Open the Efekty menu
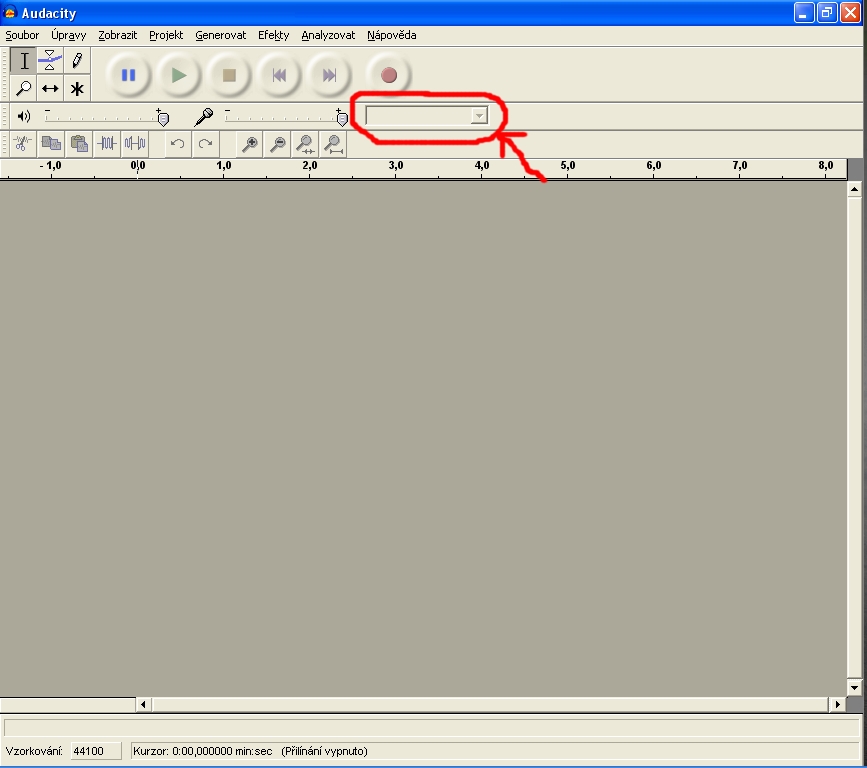The image size is (867, 768). point(274,35)
